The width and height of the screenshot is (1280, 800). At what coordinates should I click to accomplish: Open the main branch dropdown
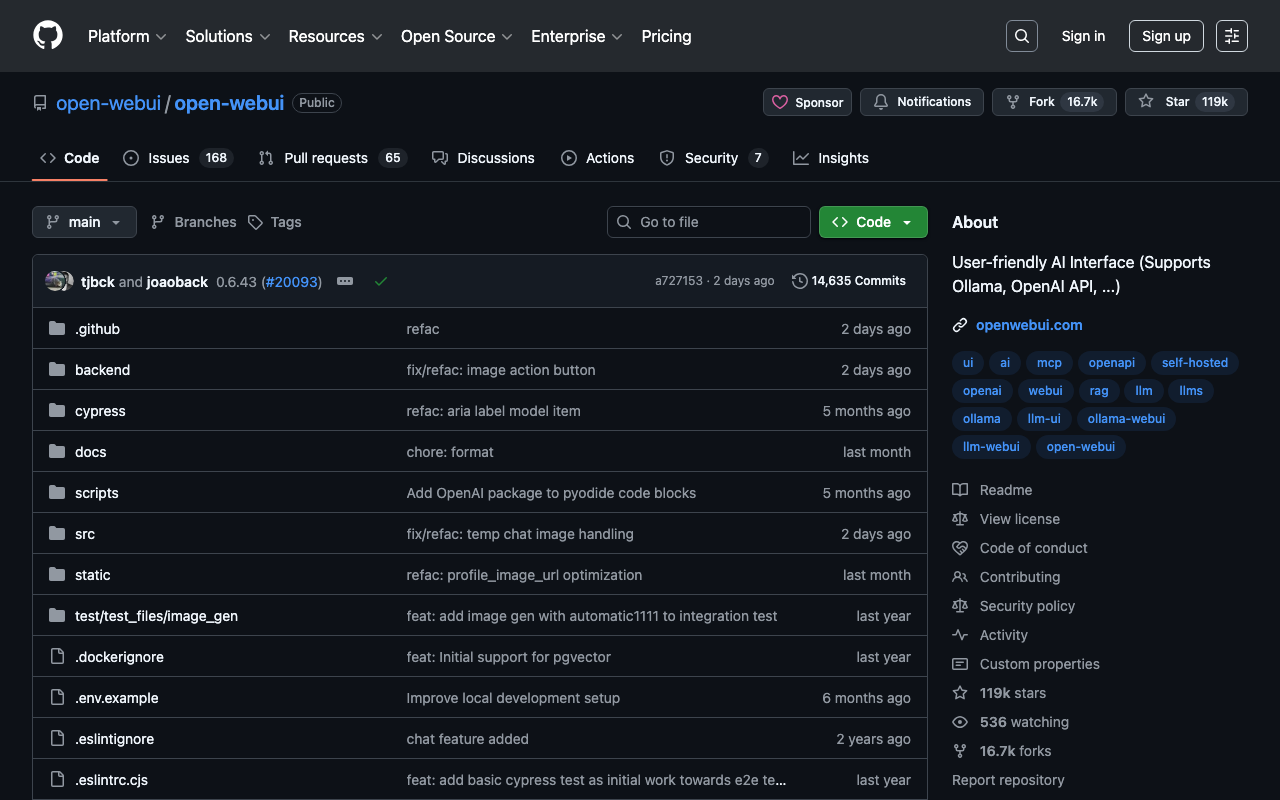84,222
